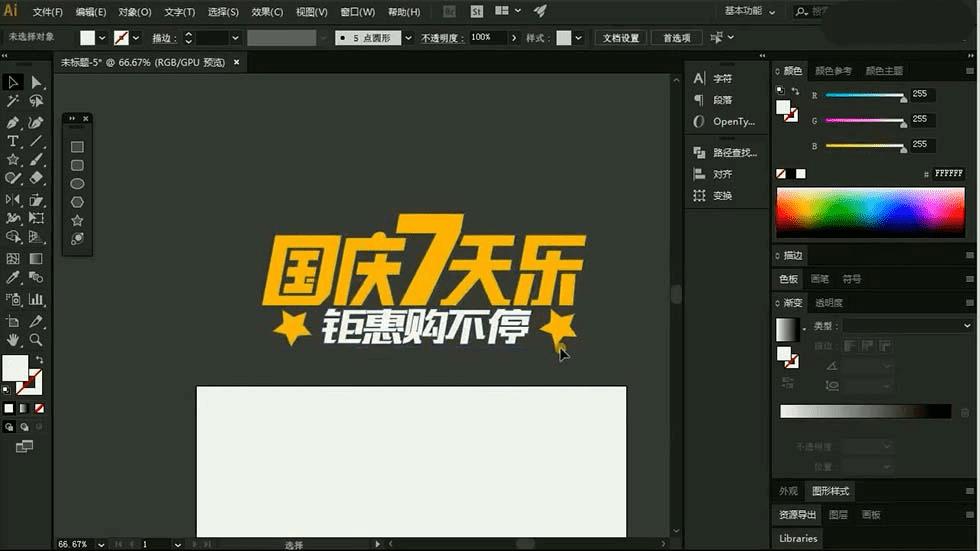
Task: Pick the star shape in floating panel
Action: pos(77,220)
